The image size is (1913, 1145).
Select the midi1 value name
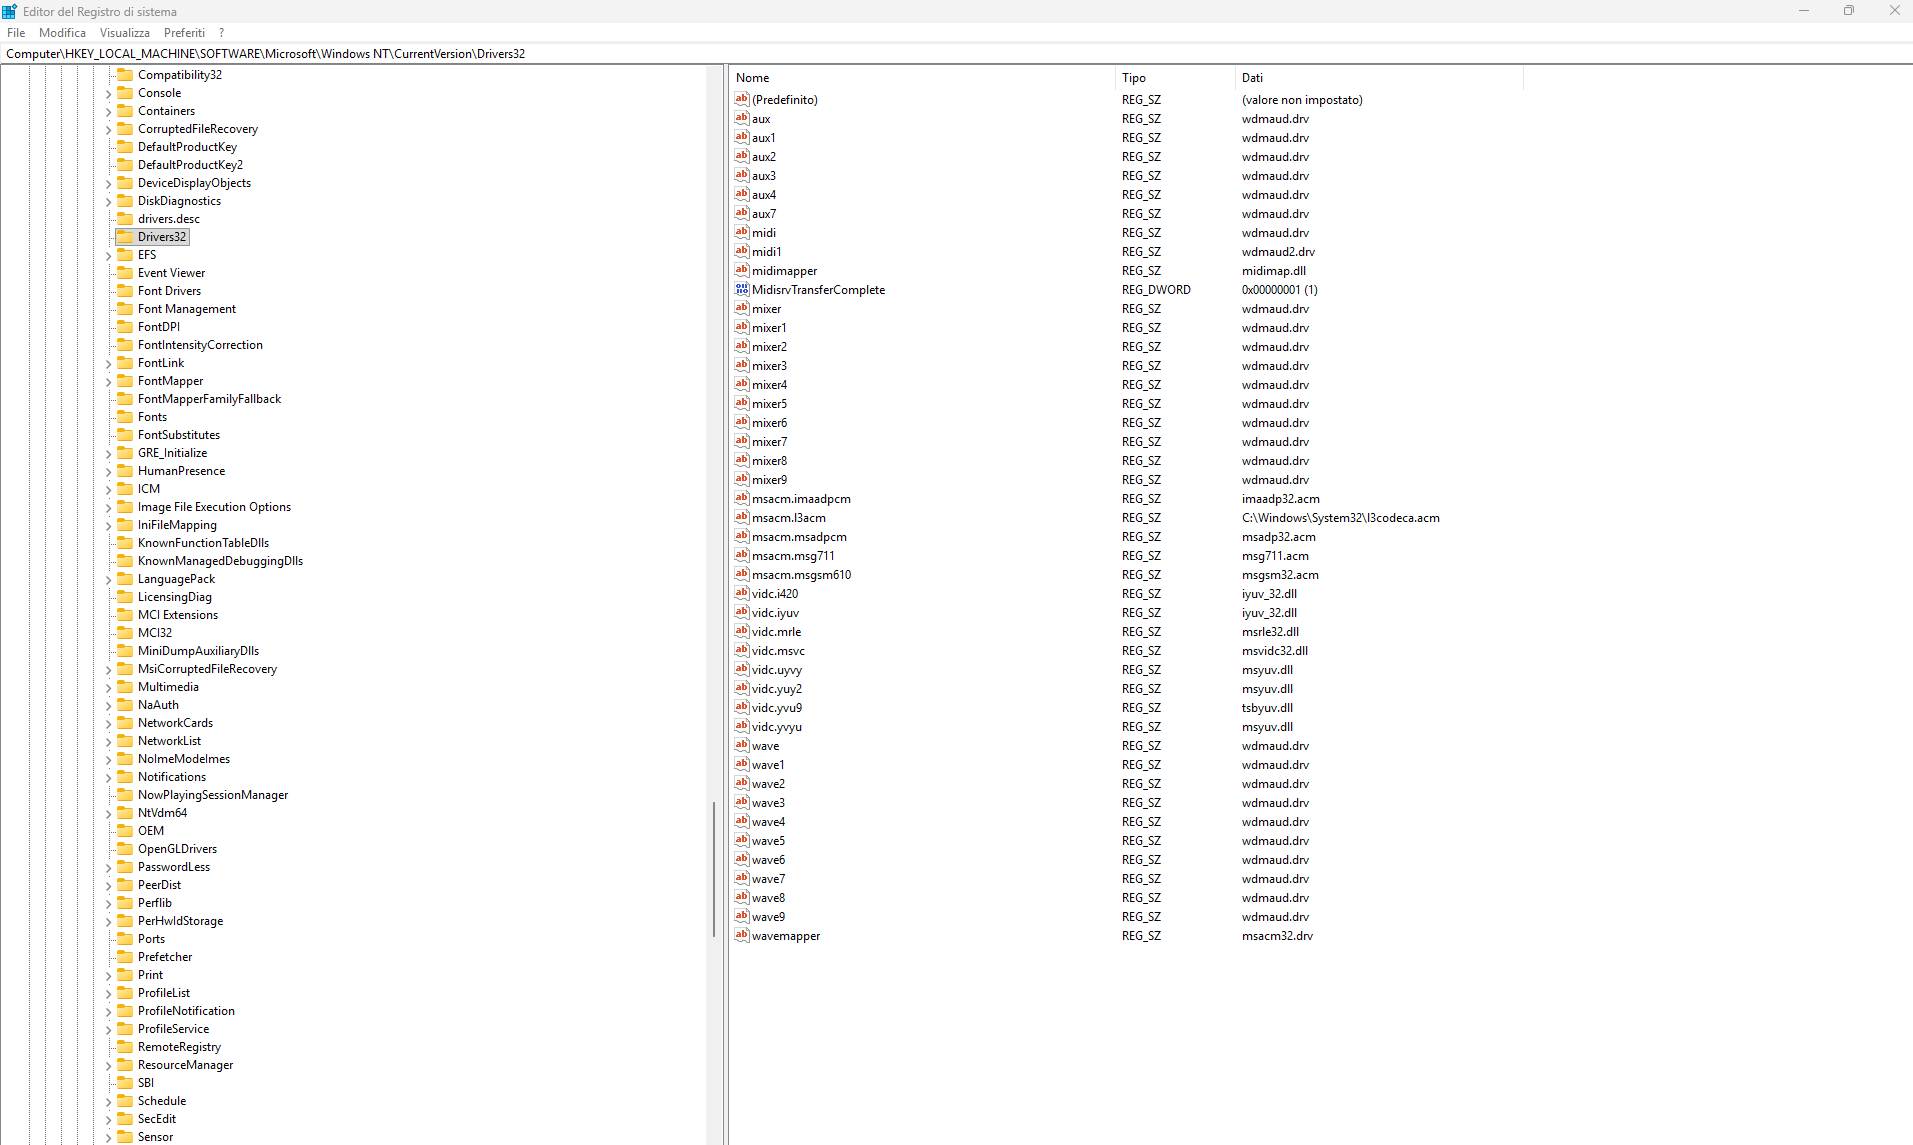click(767, 251)
